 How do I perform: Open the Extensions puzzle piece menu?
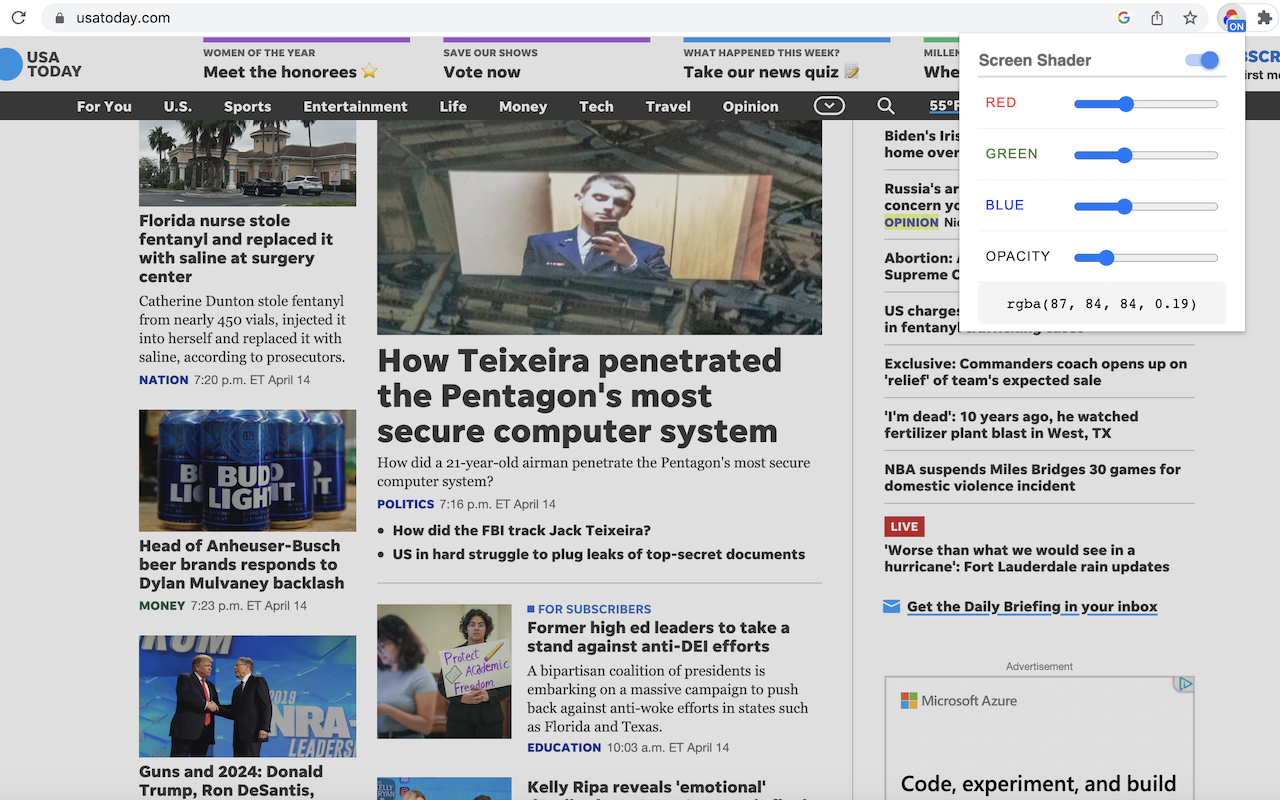(1264, 18)
